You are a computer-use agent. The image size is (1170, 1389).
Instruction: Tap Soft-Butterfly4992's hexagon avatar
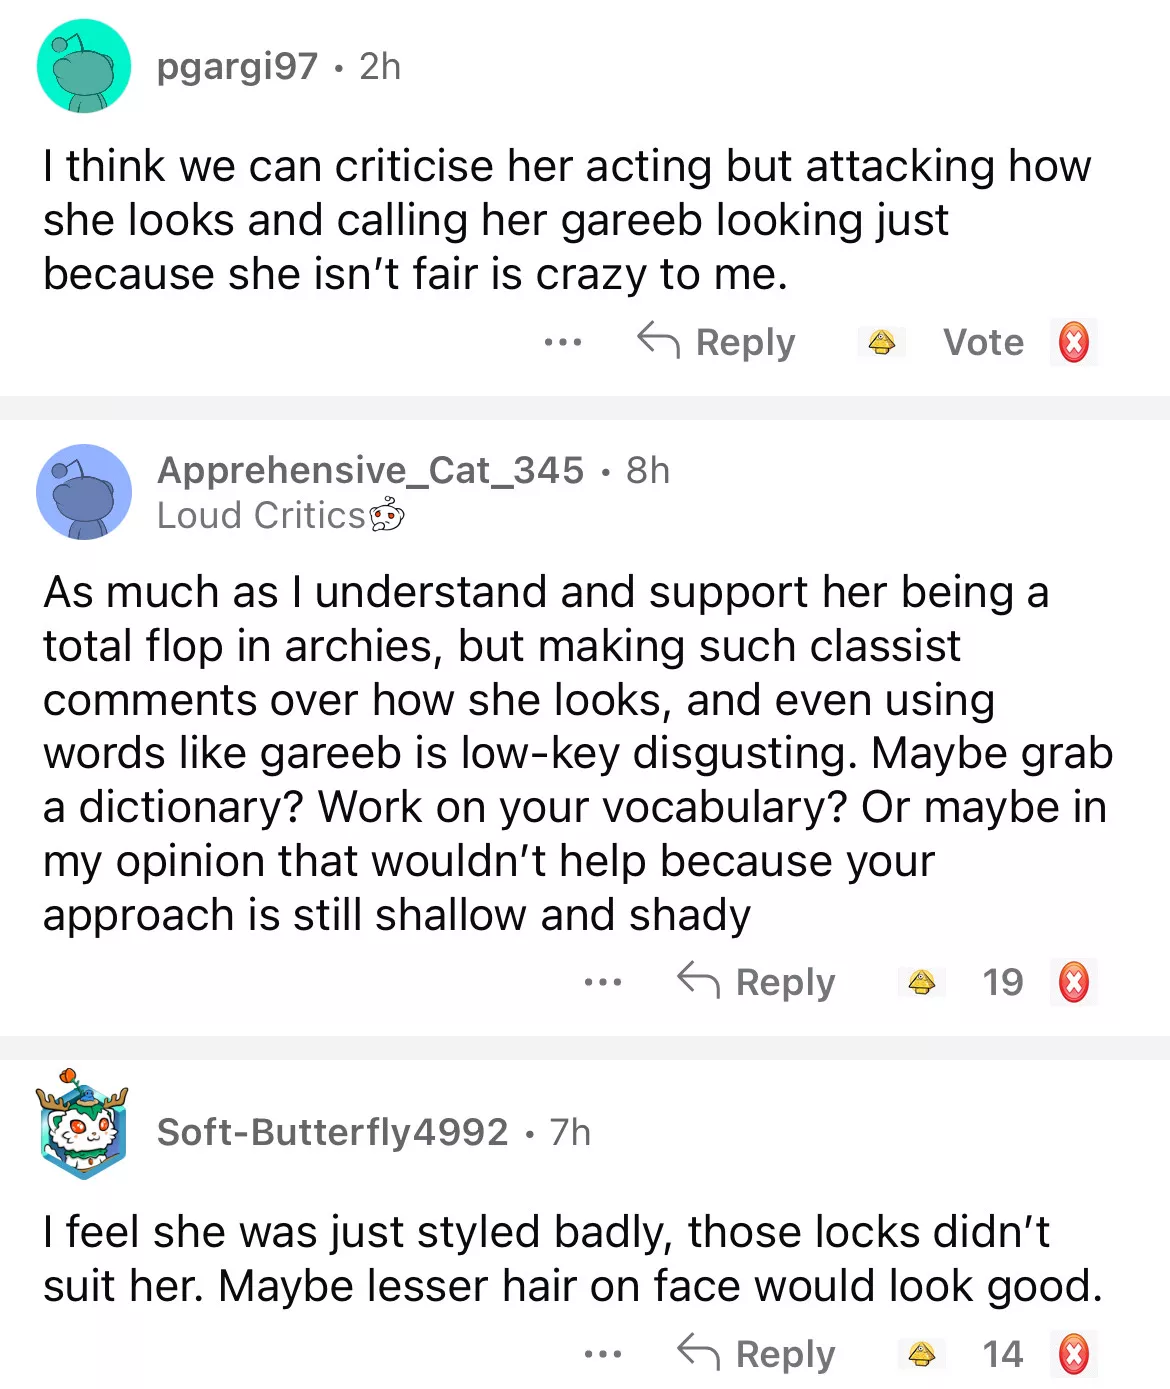click(x=84, y=1124)
